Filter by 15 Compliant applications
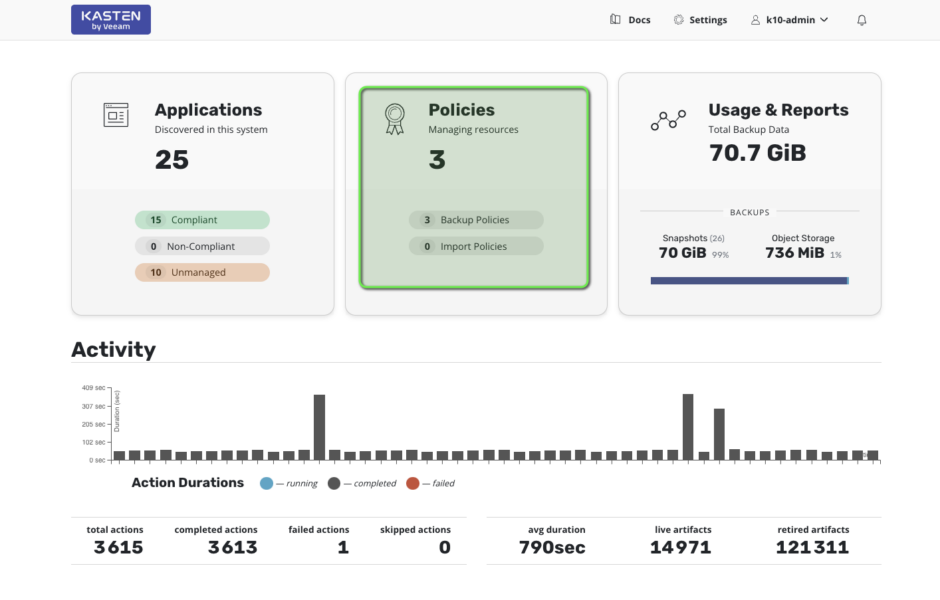This screenshot has height=600, width=940. click(x=202, y=220)
